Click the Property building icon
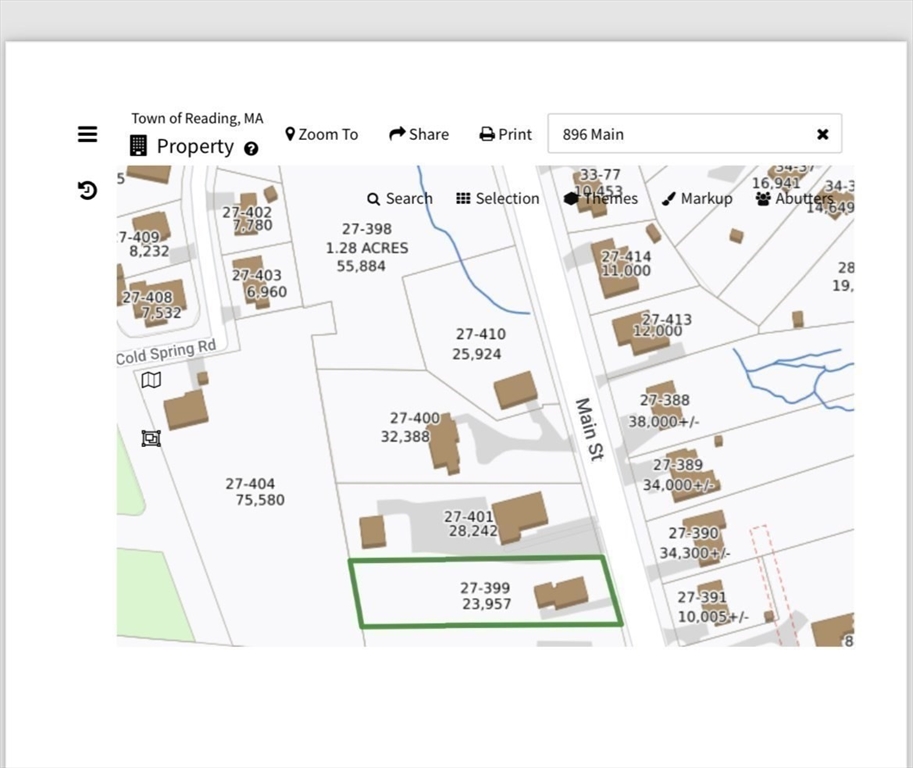Viewport: 913px width, 768px height. coord(139,146)
